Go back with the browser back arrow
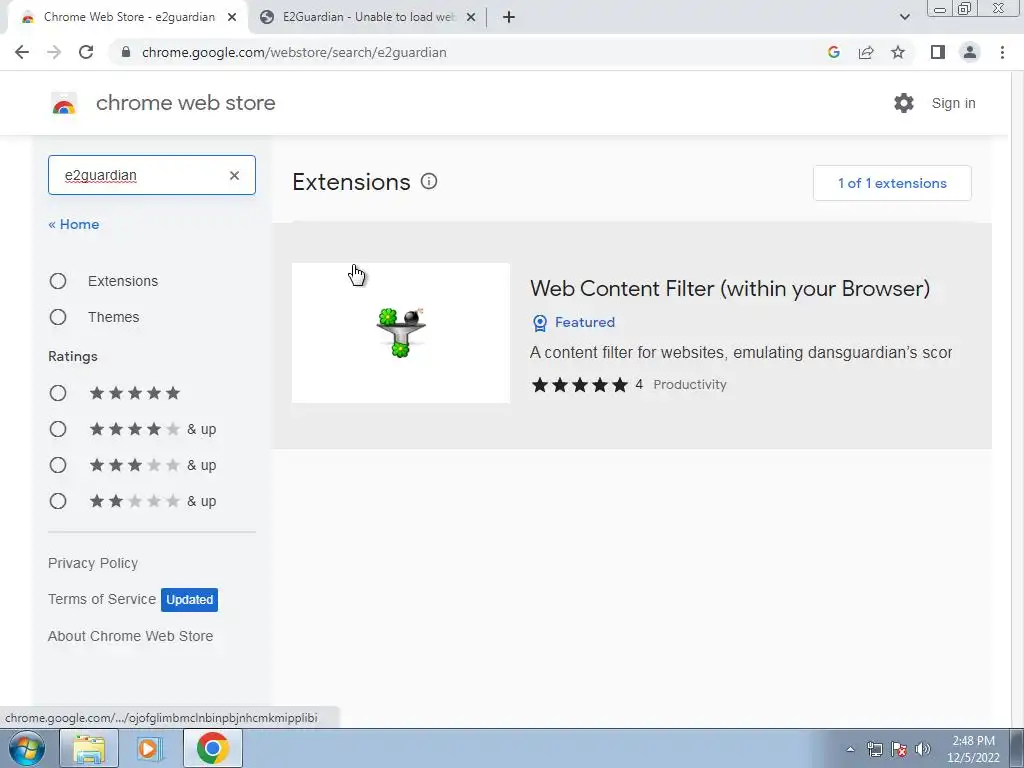 click(22, 52)
